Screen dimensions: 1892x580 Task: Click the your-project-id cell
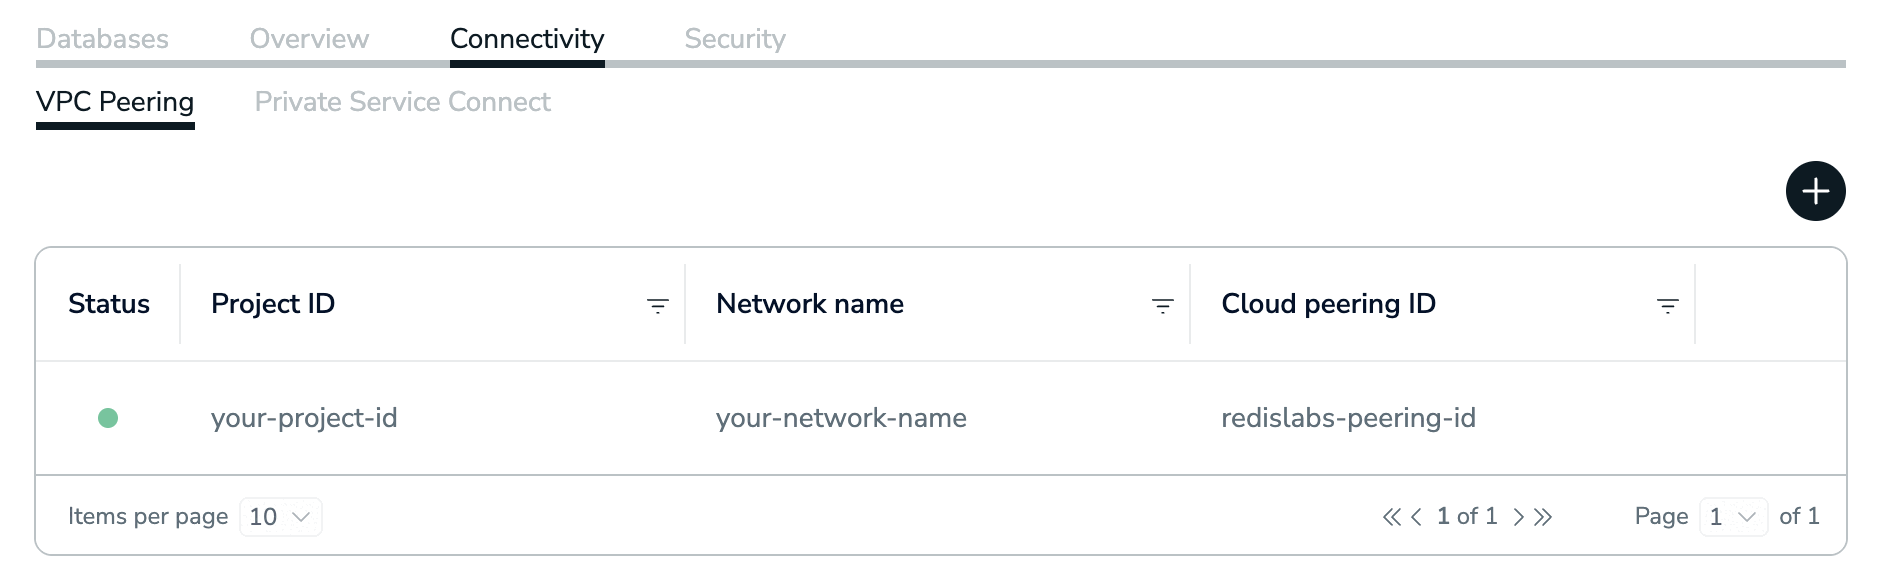304,418
